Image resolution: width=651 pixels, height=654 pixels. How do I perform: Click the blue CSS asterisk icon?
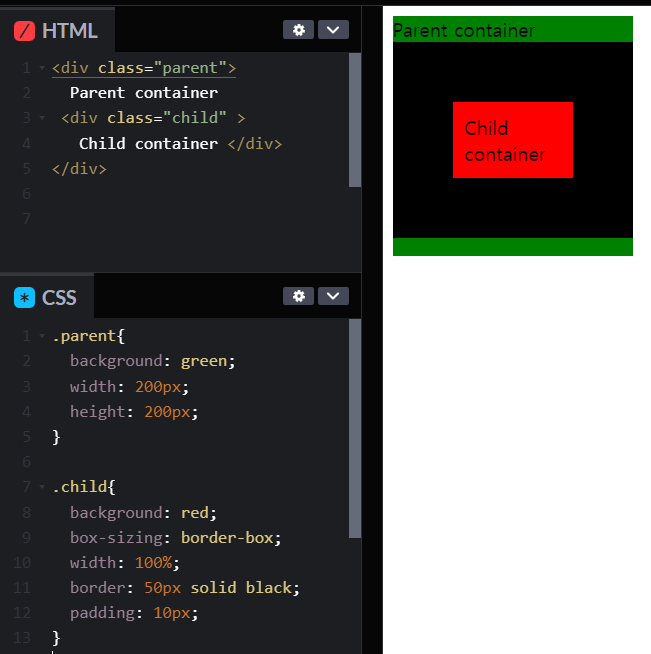point(24,298)
